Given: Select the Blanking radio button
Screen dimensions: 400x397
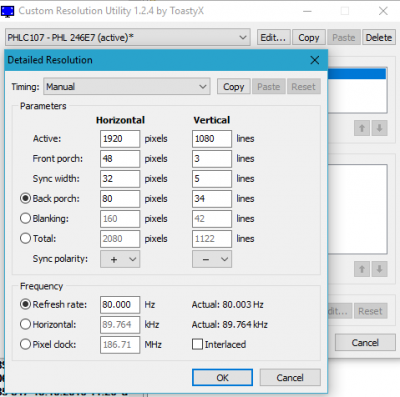Looking at the screenshot, I should (25, 218).
